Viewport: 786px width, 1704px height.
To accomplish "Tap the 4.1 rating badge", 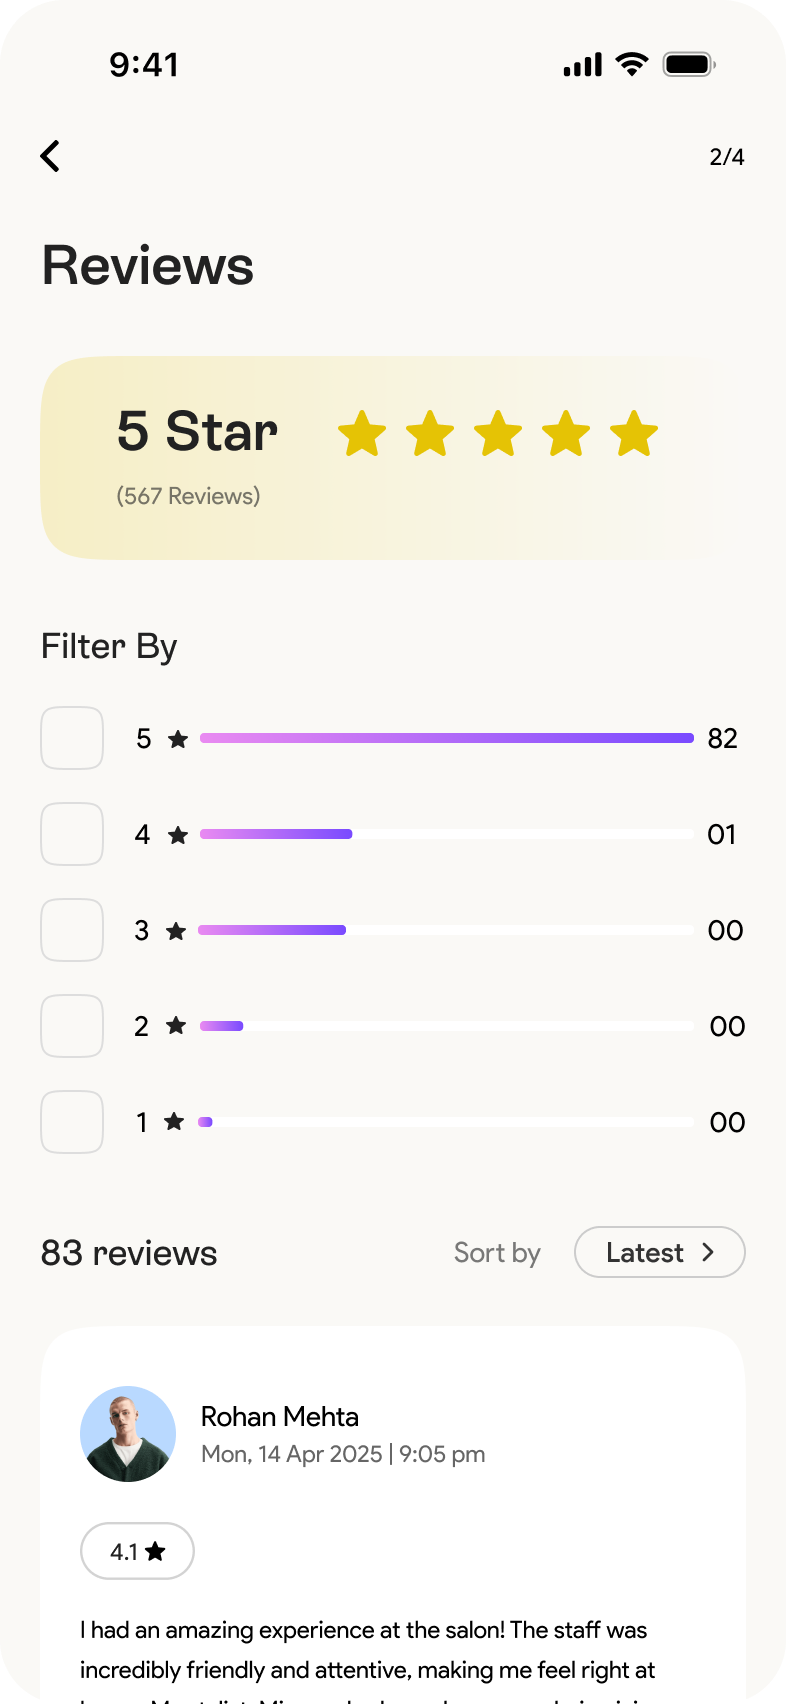I will (x=137, y=1551).
